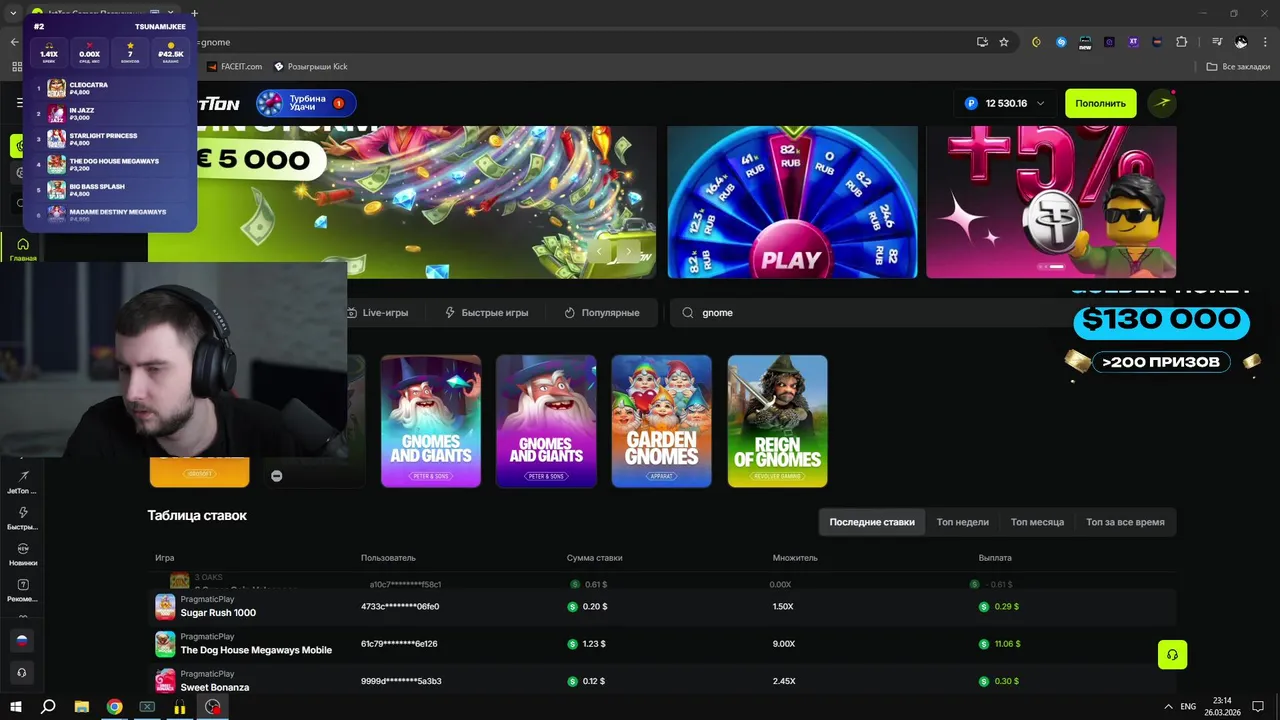Click the jet plane icon beside Пополнить
The width and height of the screenshot is (1280, 720).
tap(1161, 103)
